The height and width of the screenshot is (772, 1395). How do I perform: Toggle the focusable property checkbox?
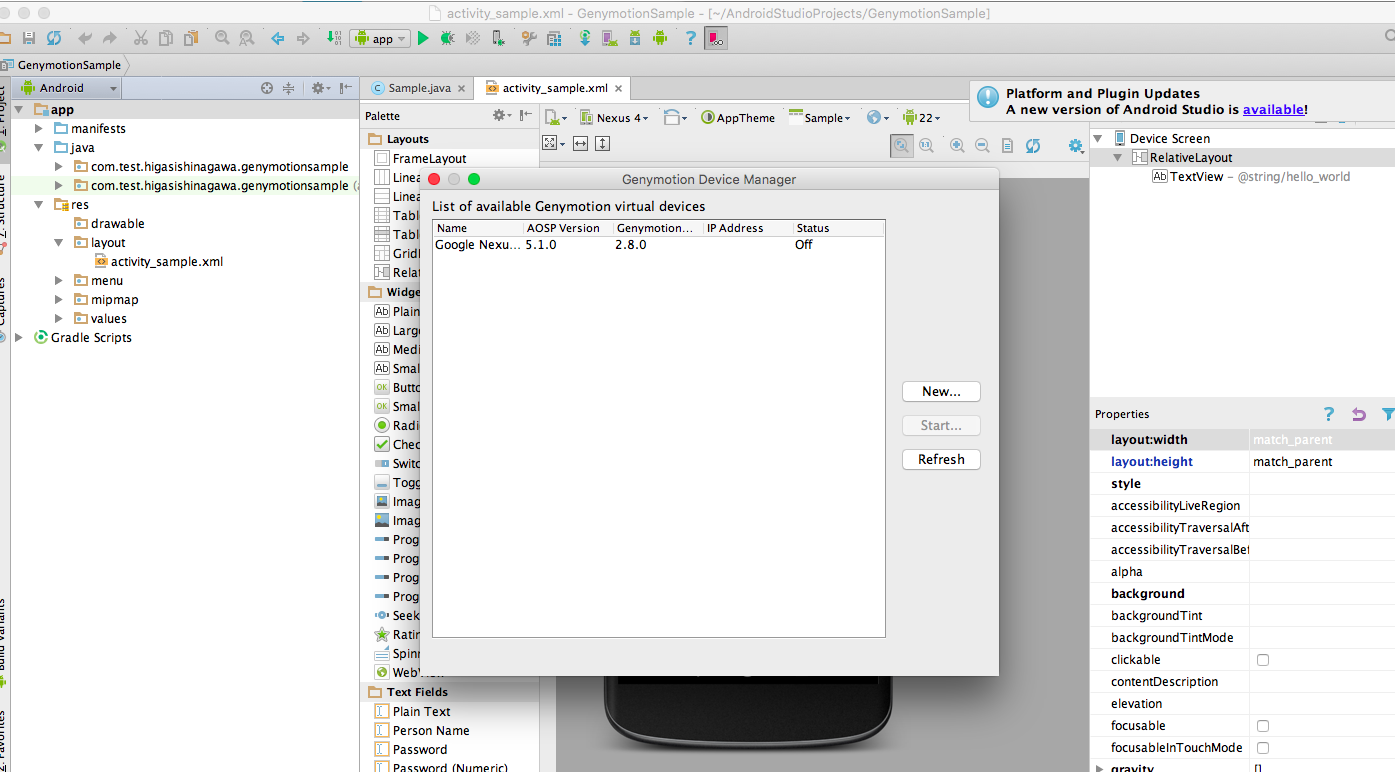[1263, 726]
